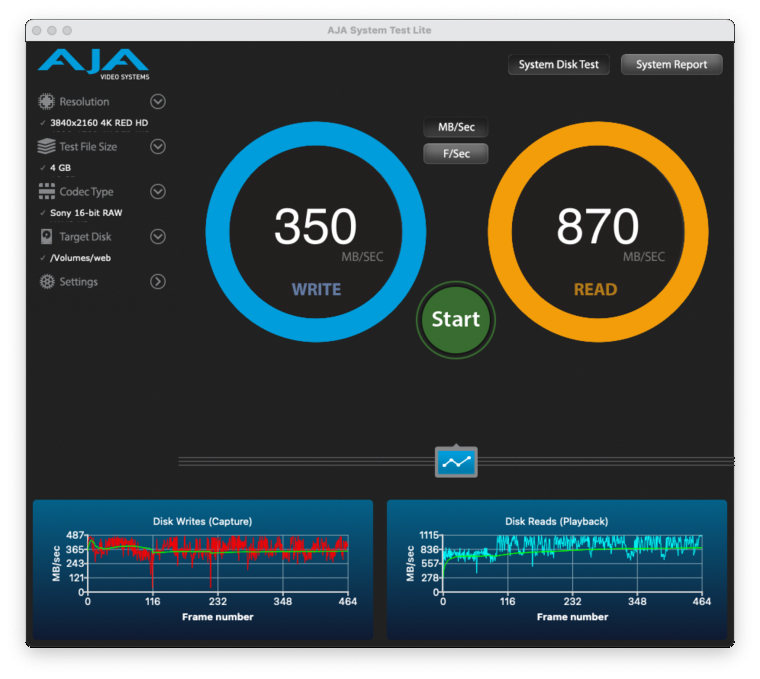760x679 pixels.
Task: Click the 350 write speed value
Action: click(316, 226)
